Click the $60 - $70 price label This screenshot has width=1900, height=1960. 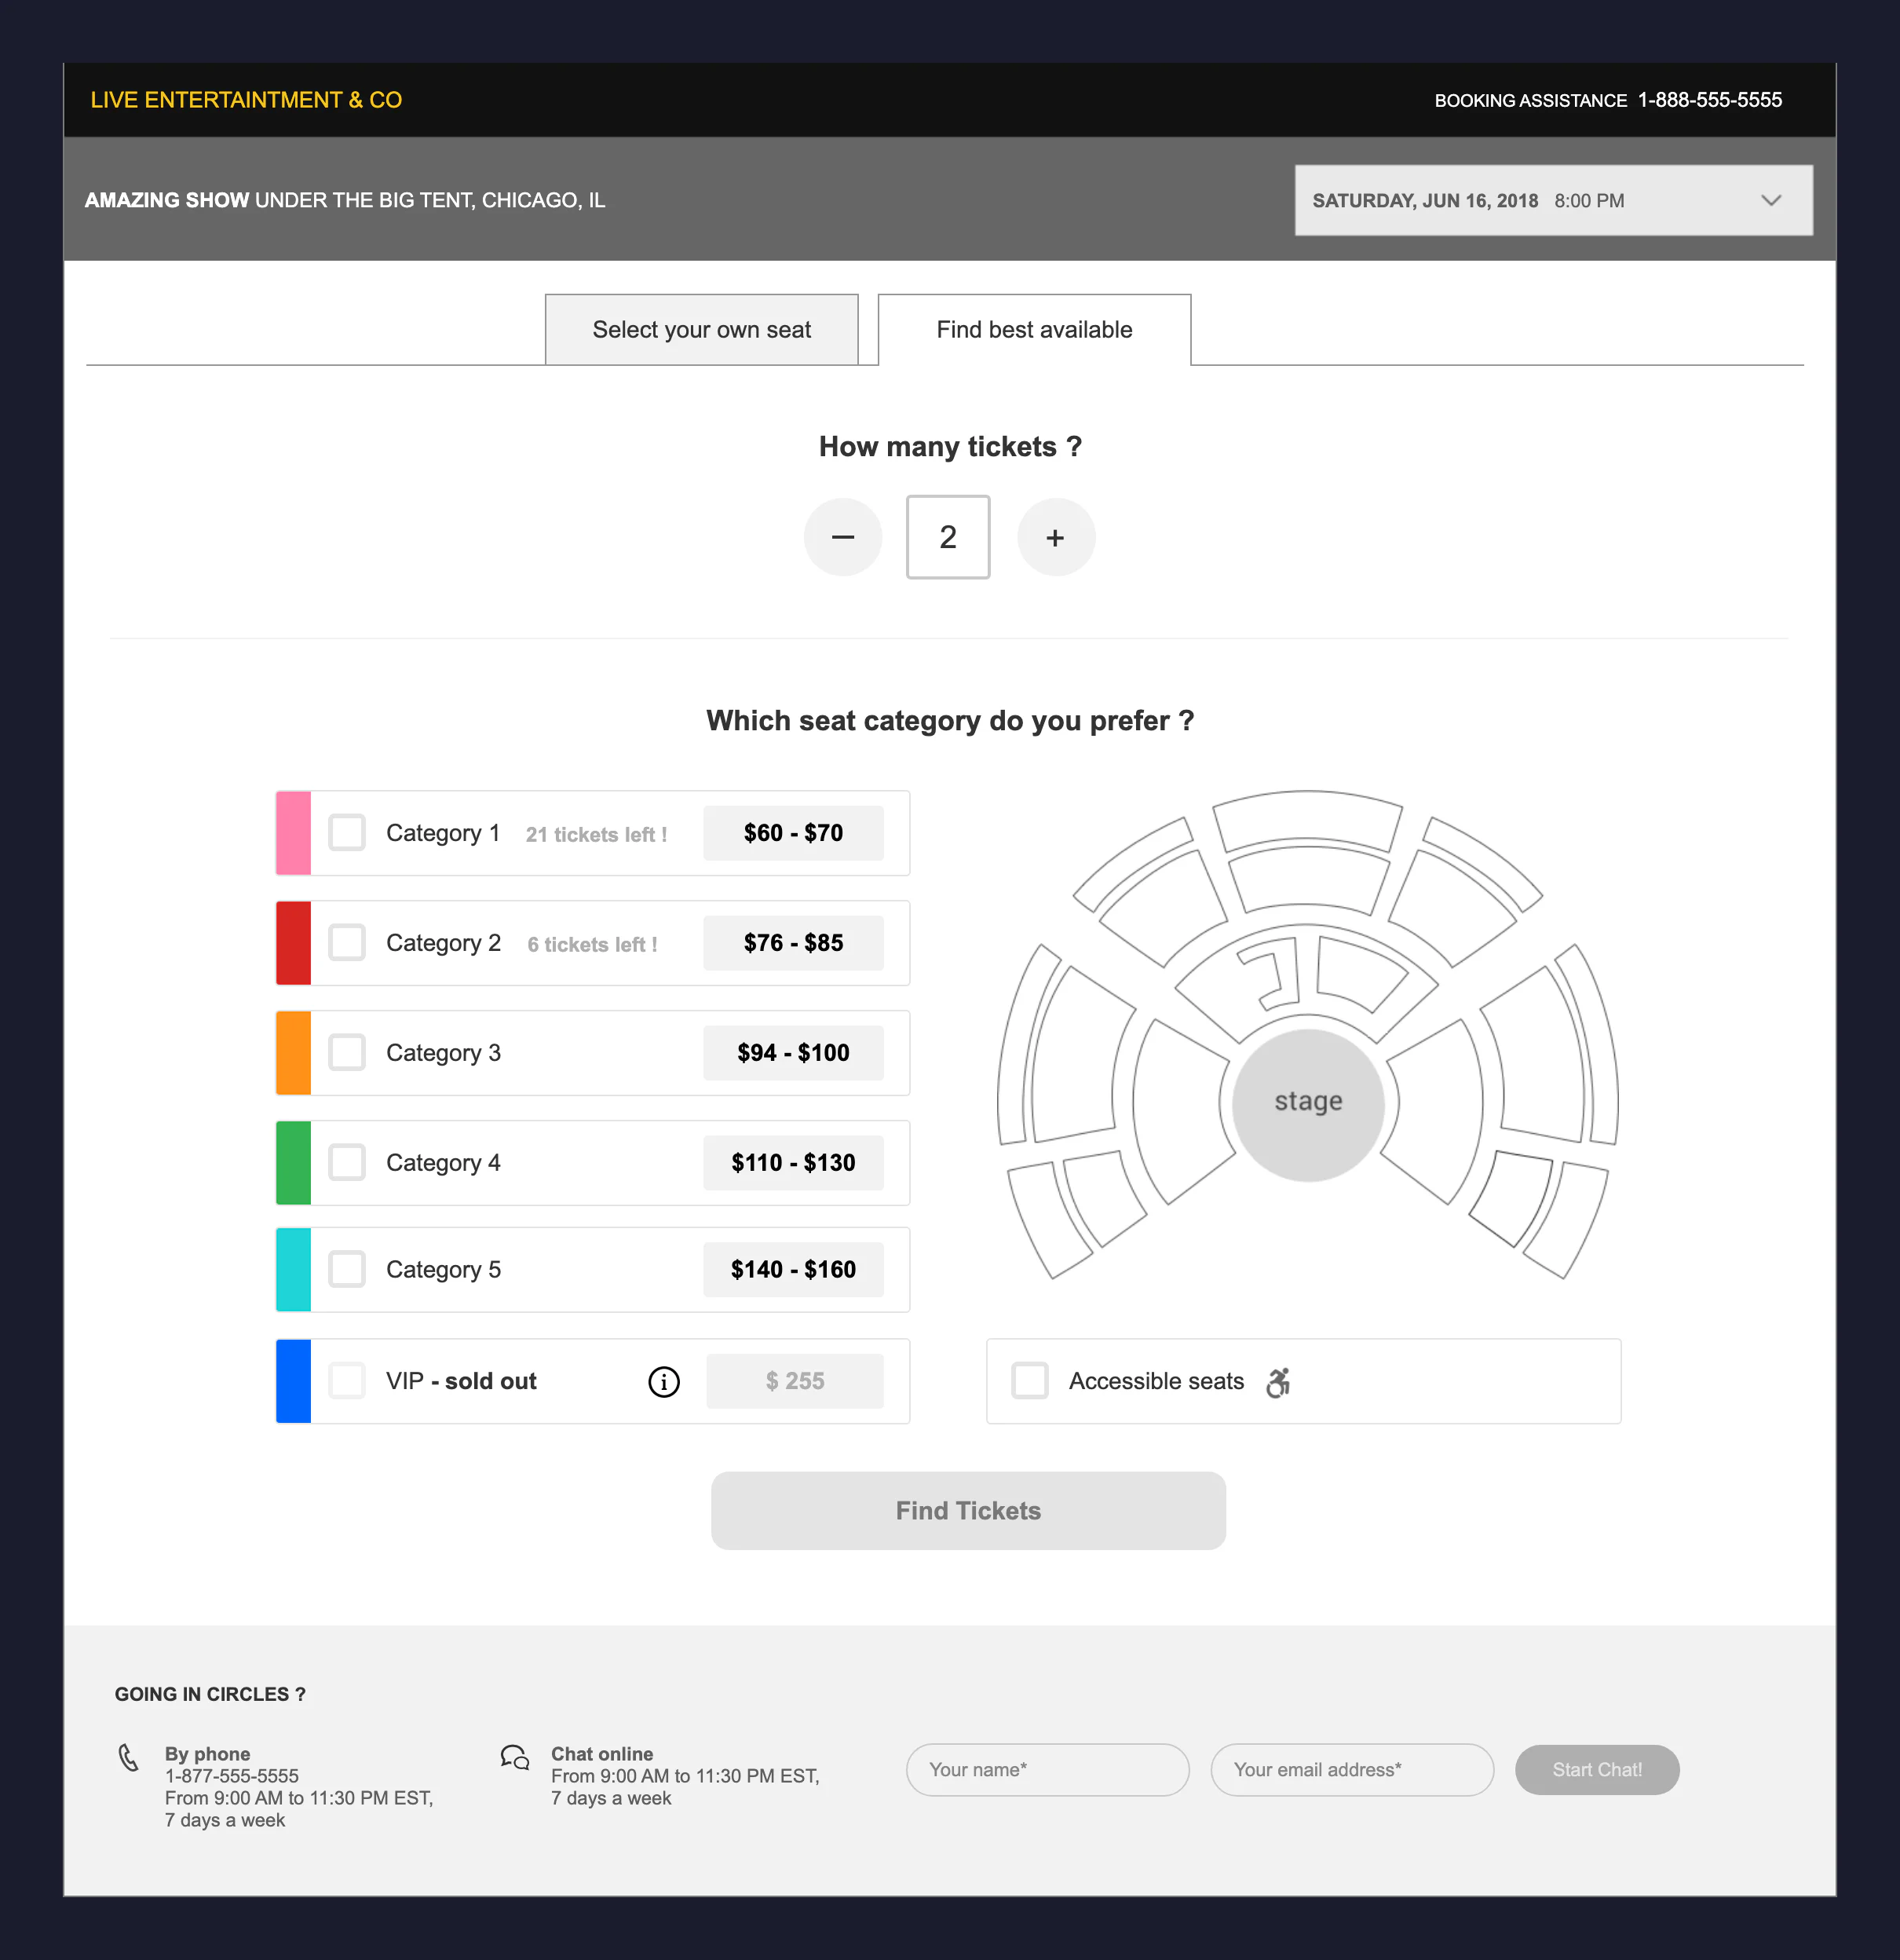click(793, 833)
